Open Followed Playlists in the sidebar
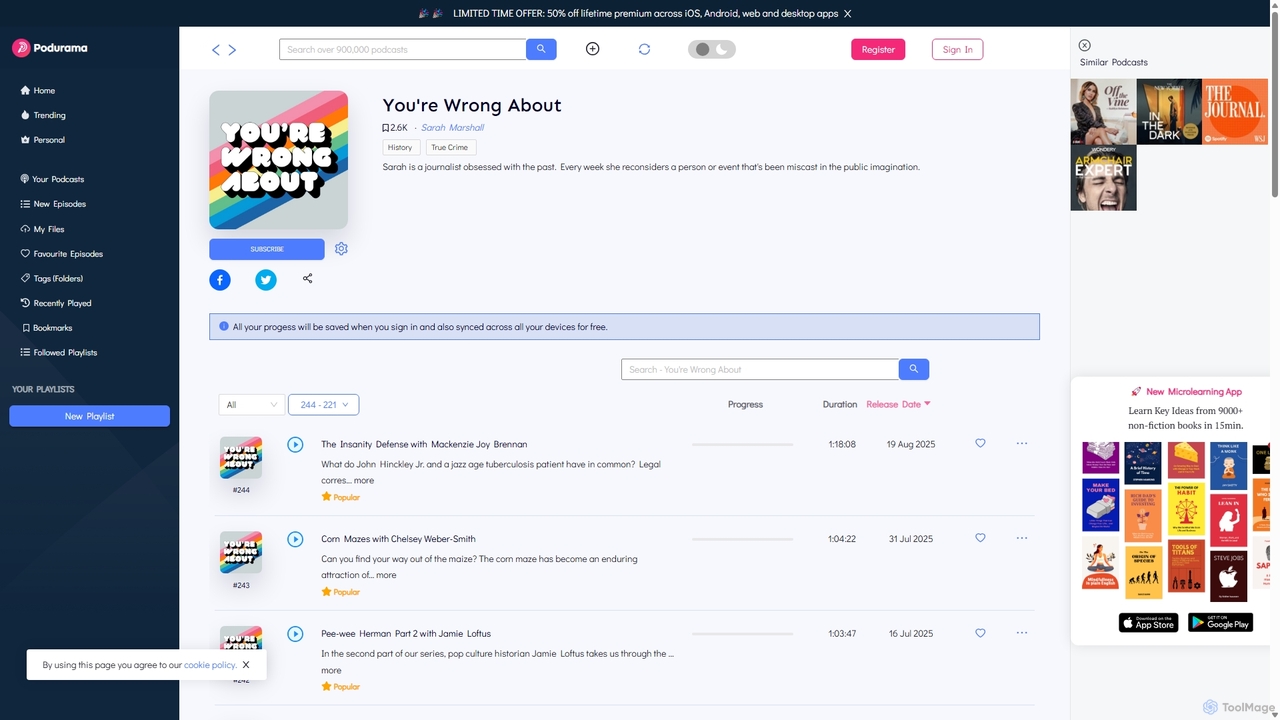The height and width of the screenshot is (720, 1280). [x=59, y=352]
